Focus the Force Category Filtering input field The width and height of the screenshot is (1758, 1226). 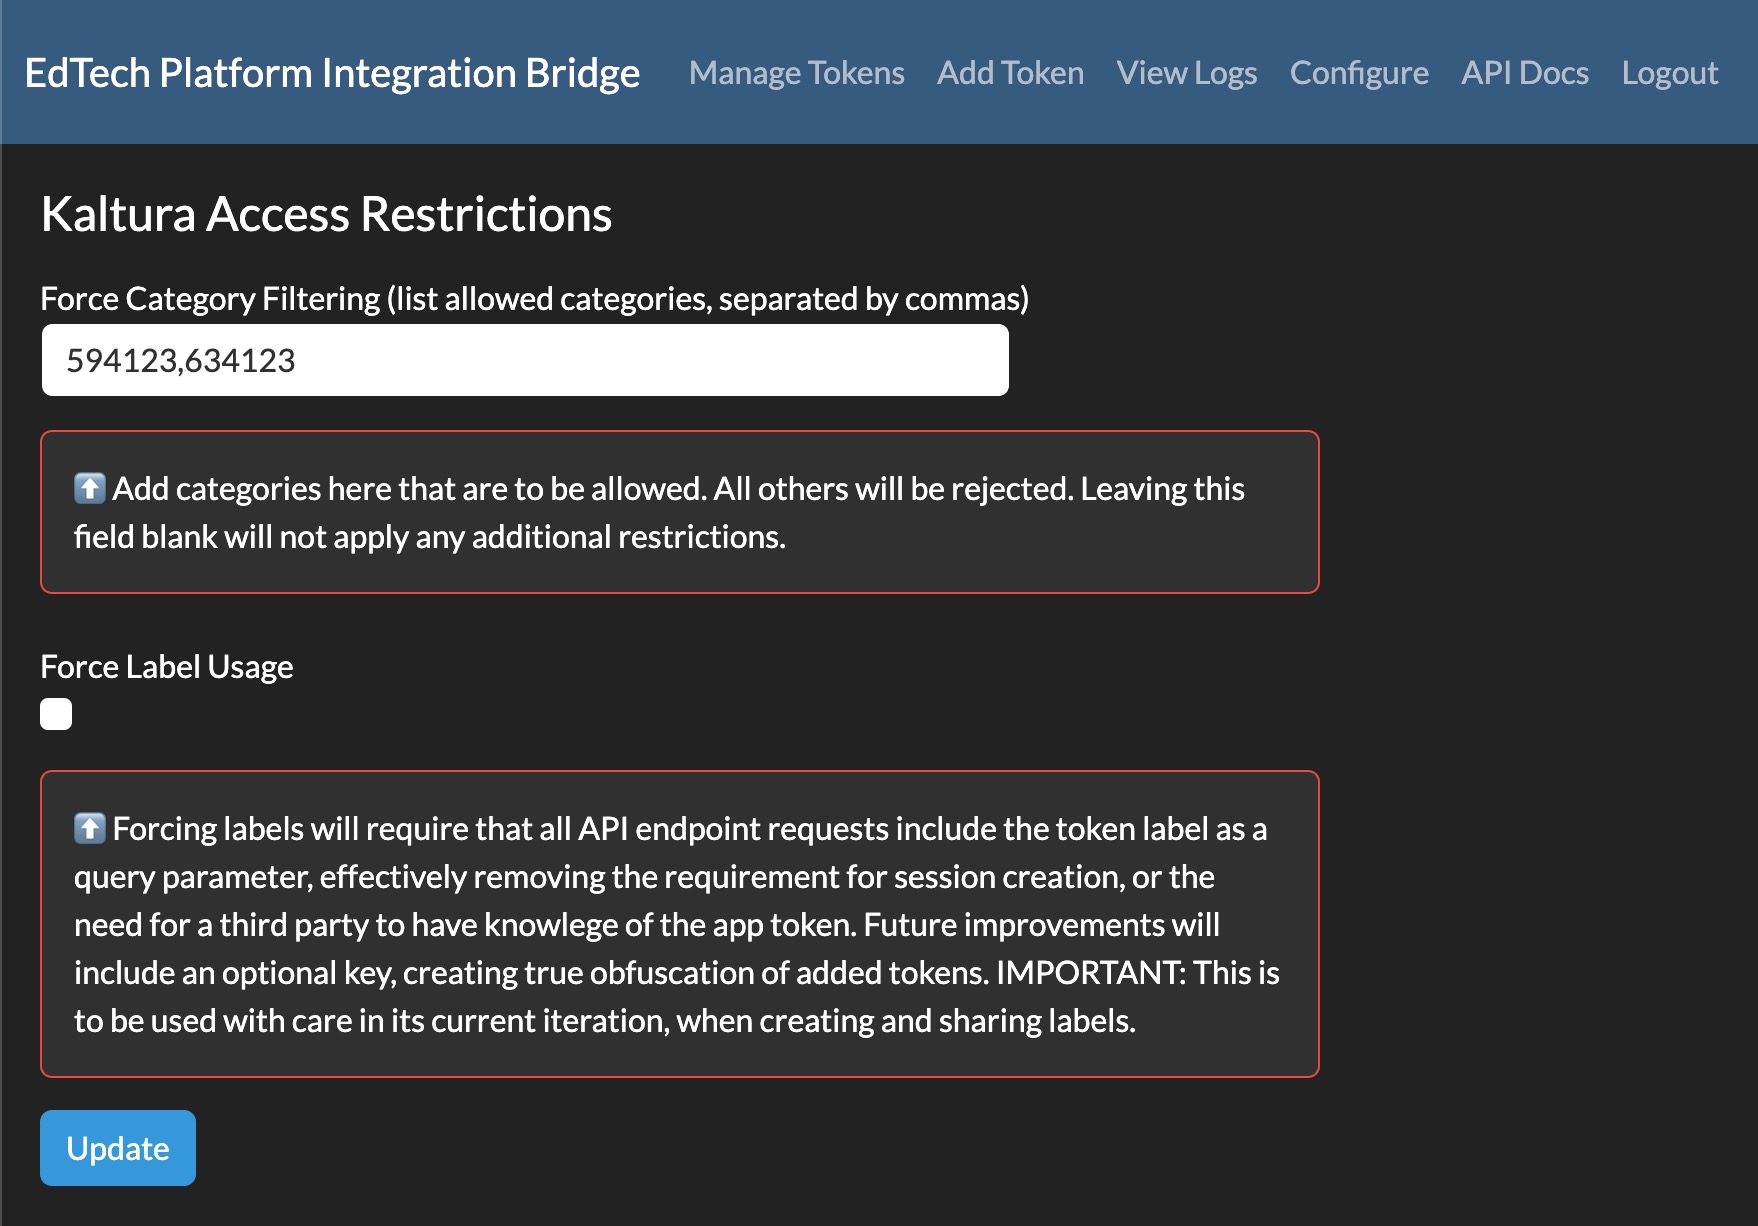point(525,360)
